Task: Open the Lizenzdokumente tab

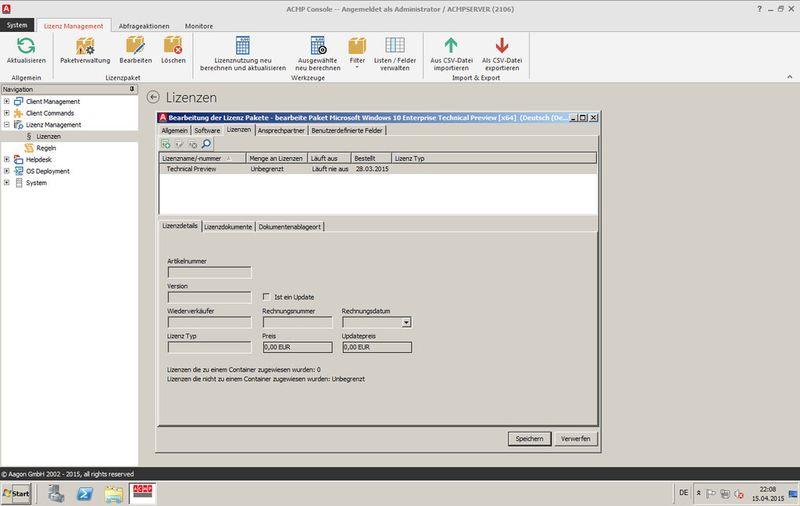Action: coord(228,227)
